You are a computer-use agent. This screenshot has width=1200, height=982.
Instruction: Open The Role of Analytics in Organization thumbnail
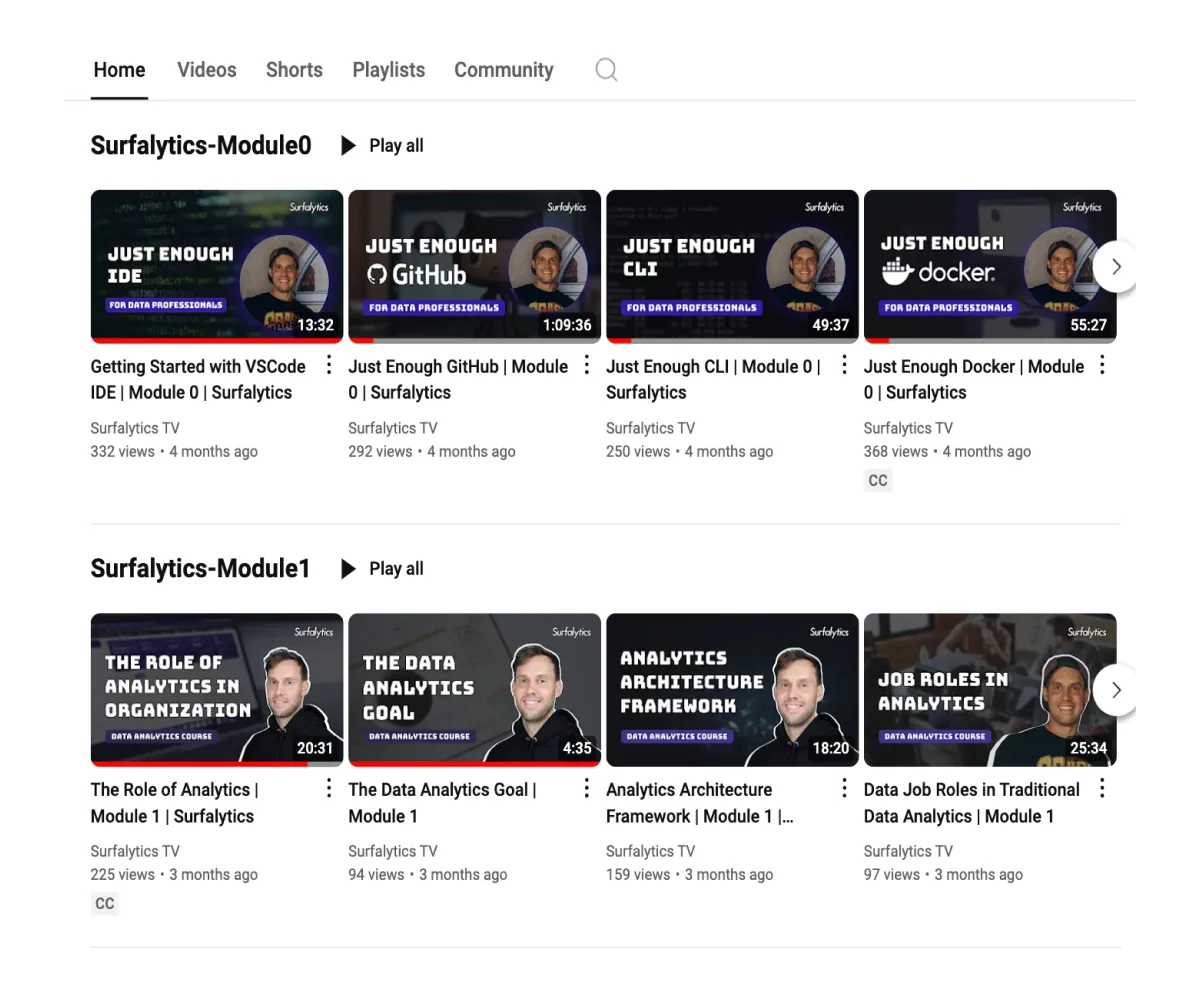tap(217, 690)
